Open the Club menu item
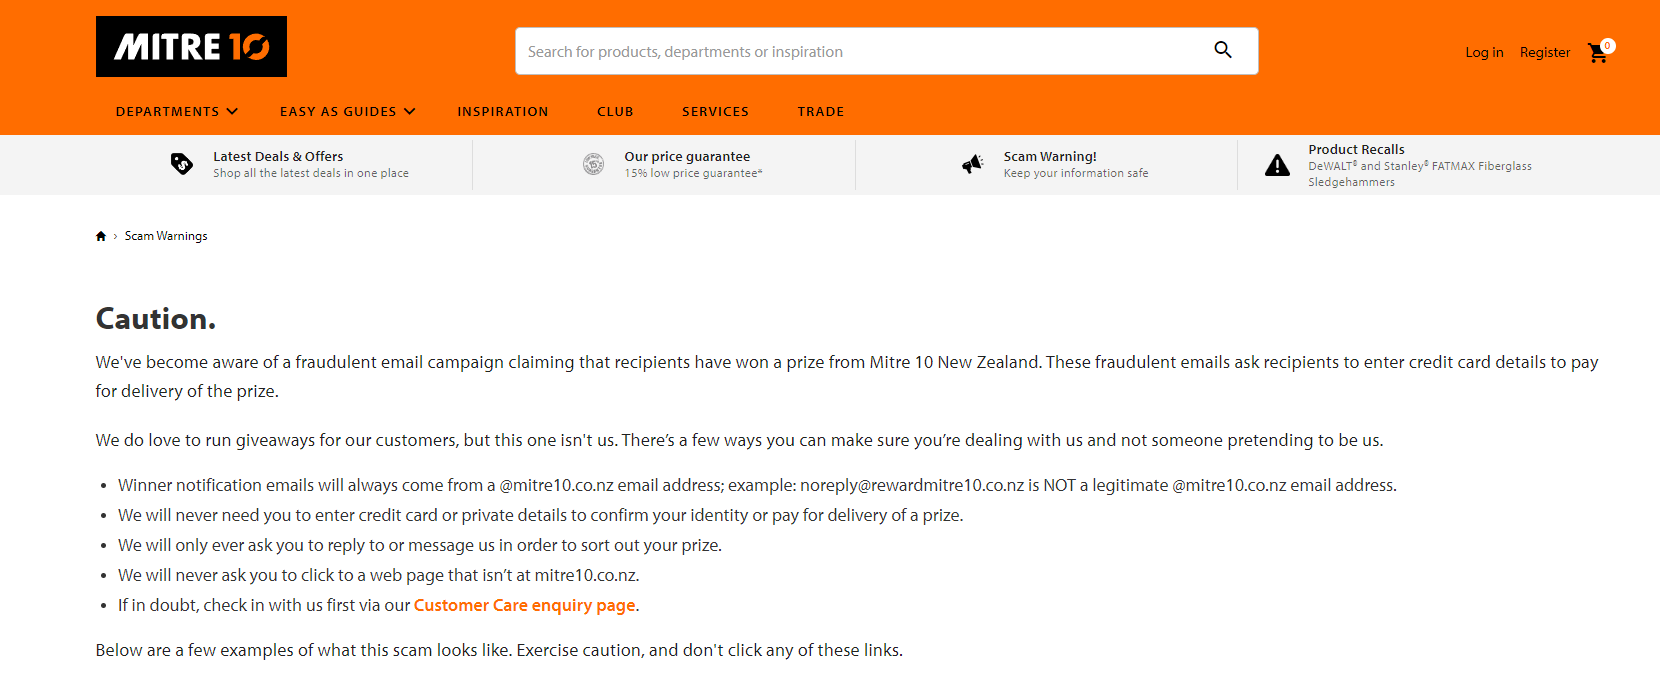This screenshot has width=1660, height=674. pyautogui.click(x=615, y=112)
